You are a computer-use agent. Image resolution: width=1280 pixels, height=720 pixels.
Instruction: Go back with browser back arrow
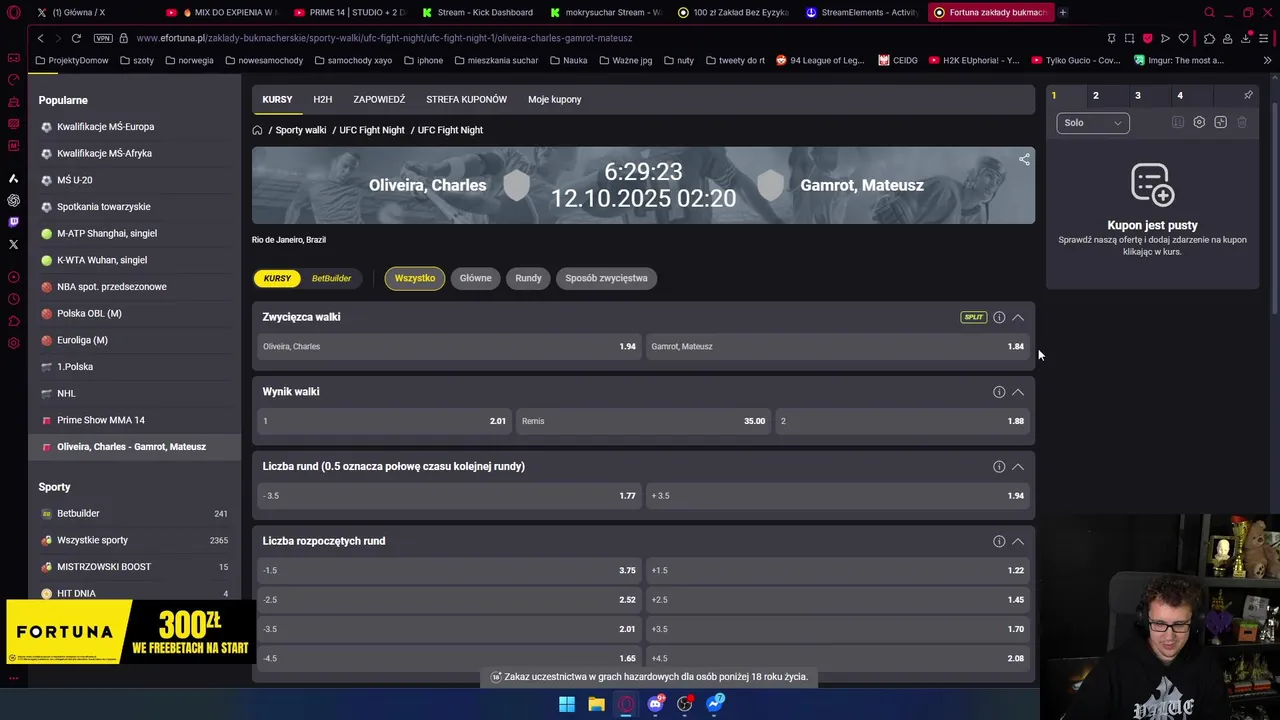tap(40, 38)
